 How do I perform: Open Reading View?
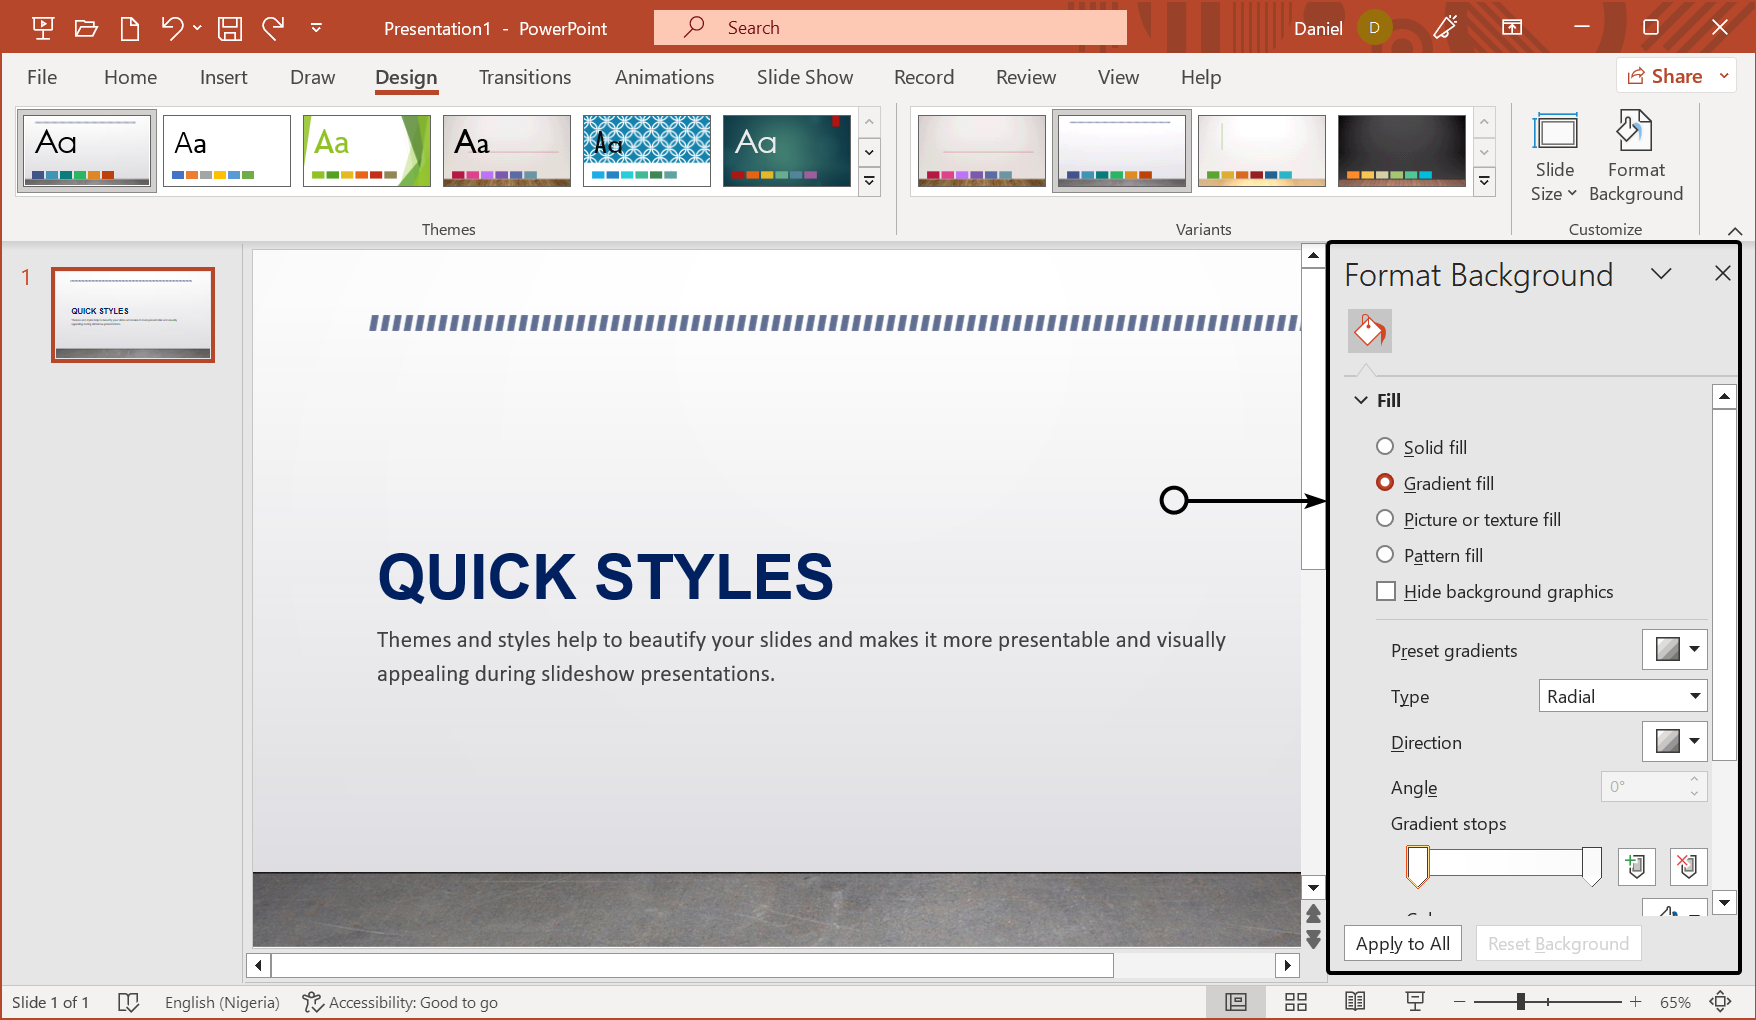[1355, 1001]
